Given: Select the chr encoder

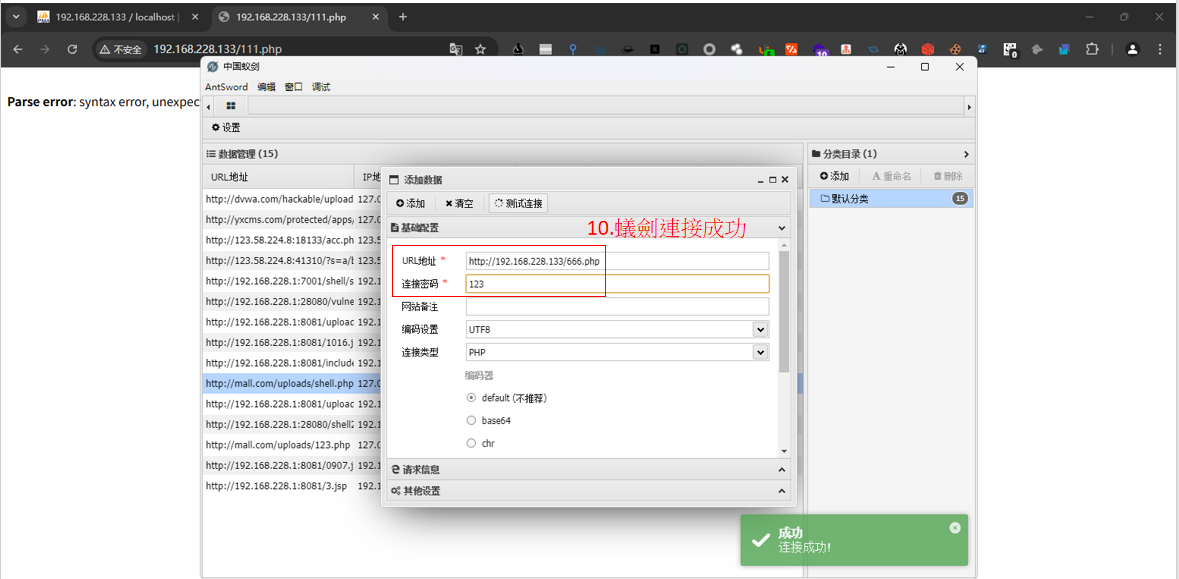Looking at the screenshot, I should pyautogui.click(x=471, y=443).
